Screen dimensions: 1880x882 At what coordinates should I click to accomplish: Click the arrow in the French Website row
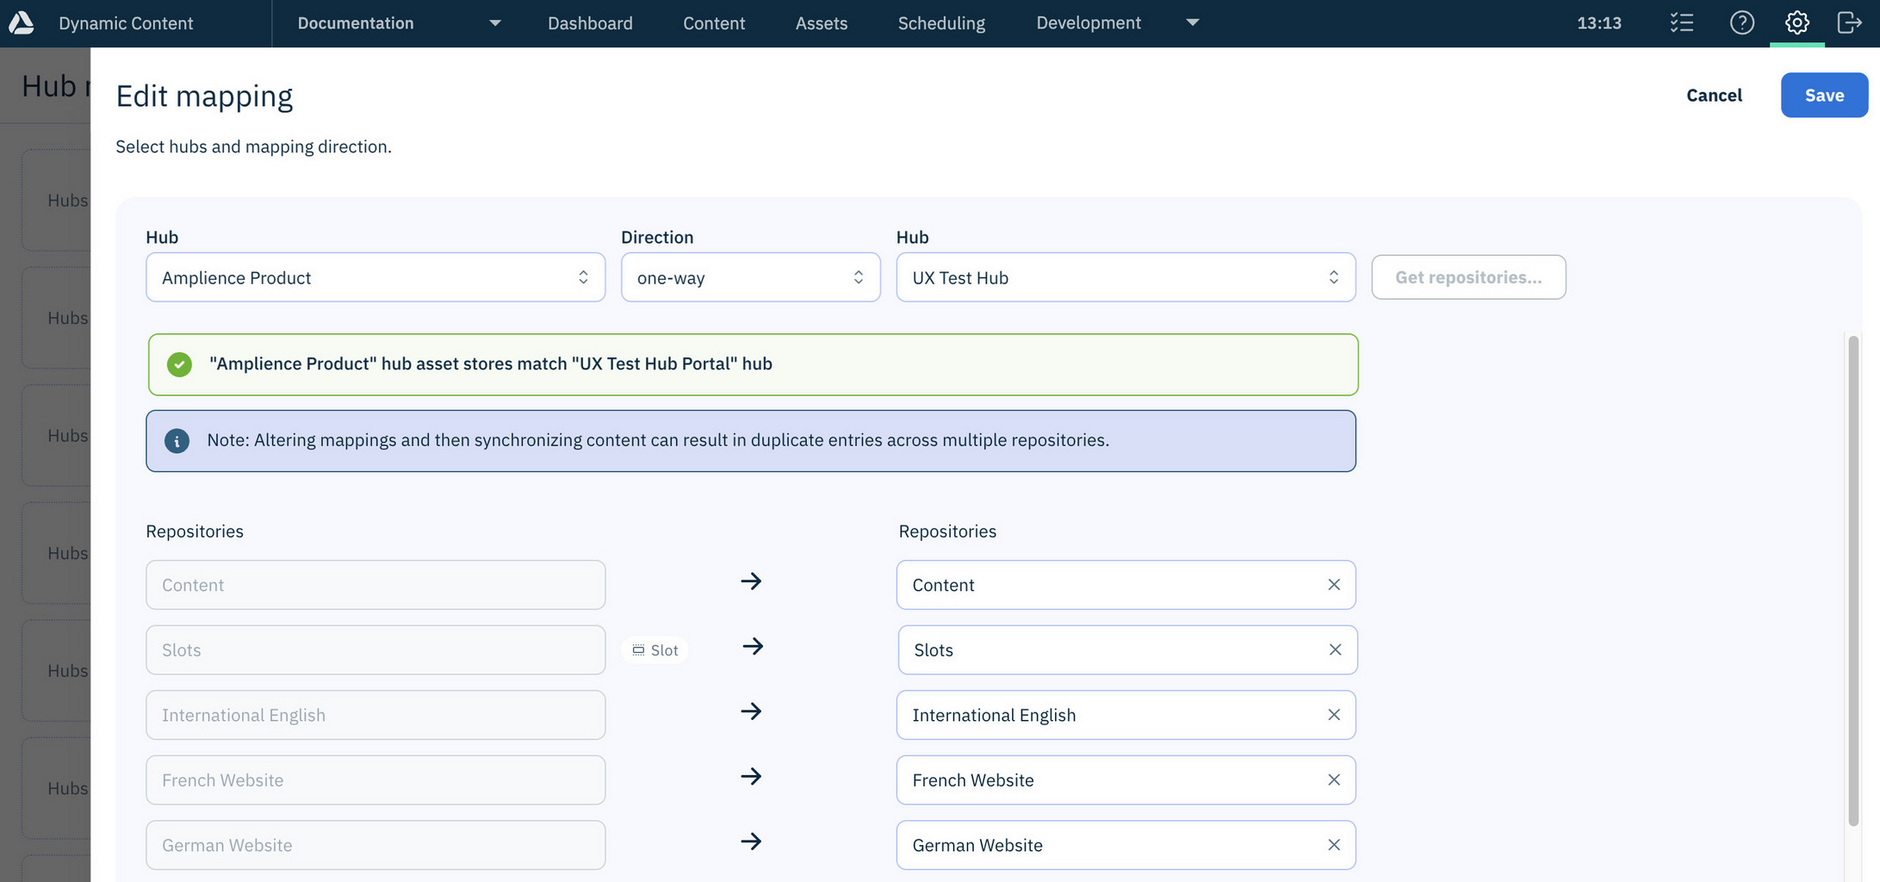click(751, 776)
